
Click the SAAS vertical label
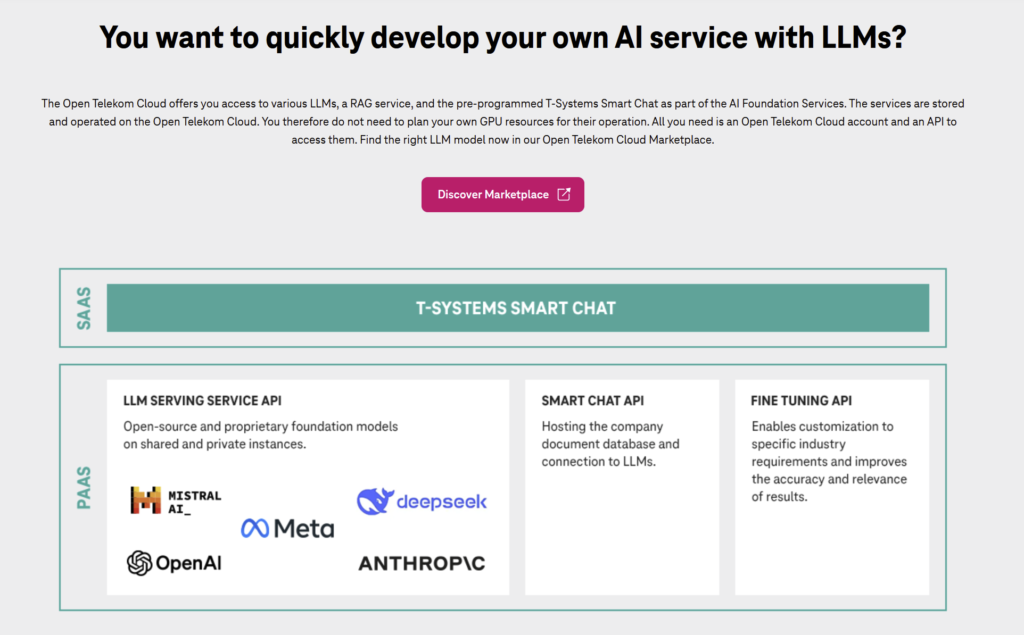click(84, 308)
